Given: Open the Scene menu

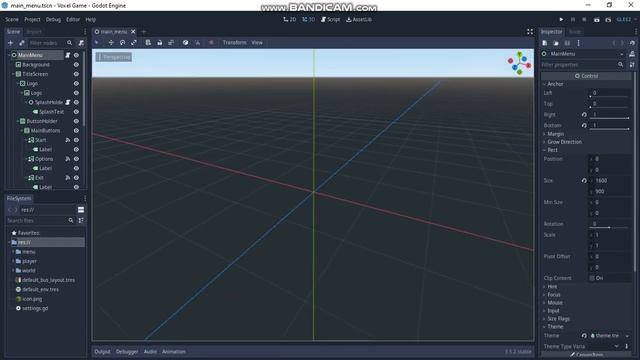Looking at the screenshot, I should pos(12,19).
